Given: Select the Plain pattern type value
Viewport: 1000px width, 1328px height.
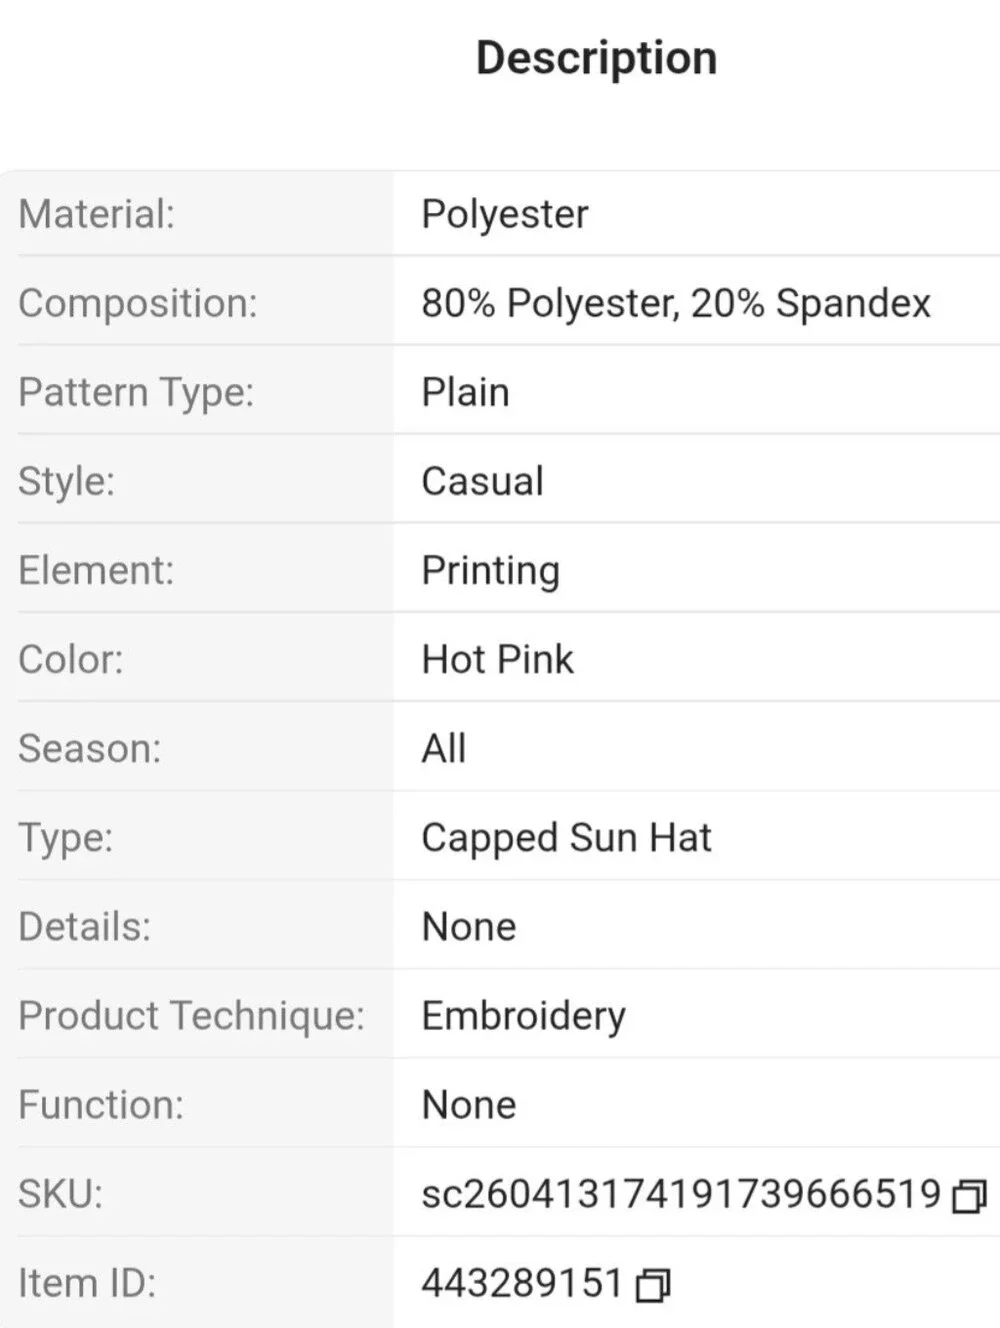Looking at the screenshot, I should coord(465,392).
